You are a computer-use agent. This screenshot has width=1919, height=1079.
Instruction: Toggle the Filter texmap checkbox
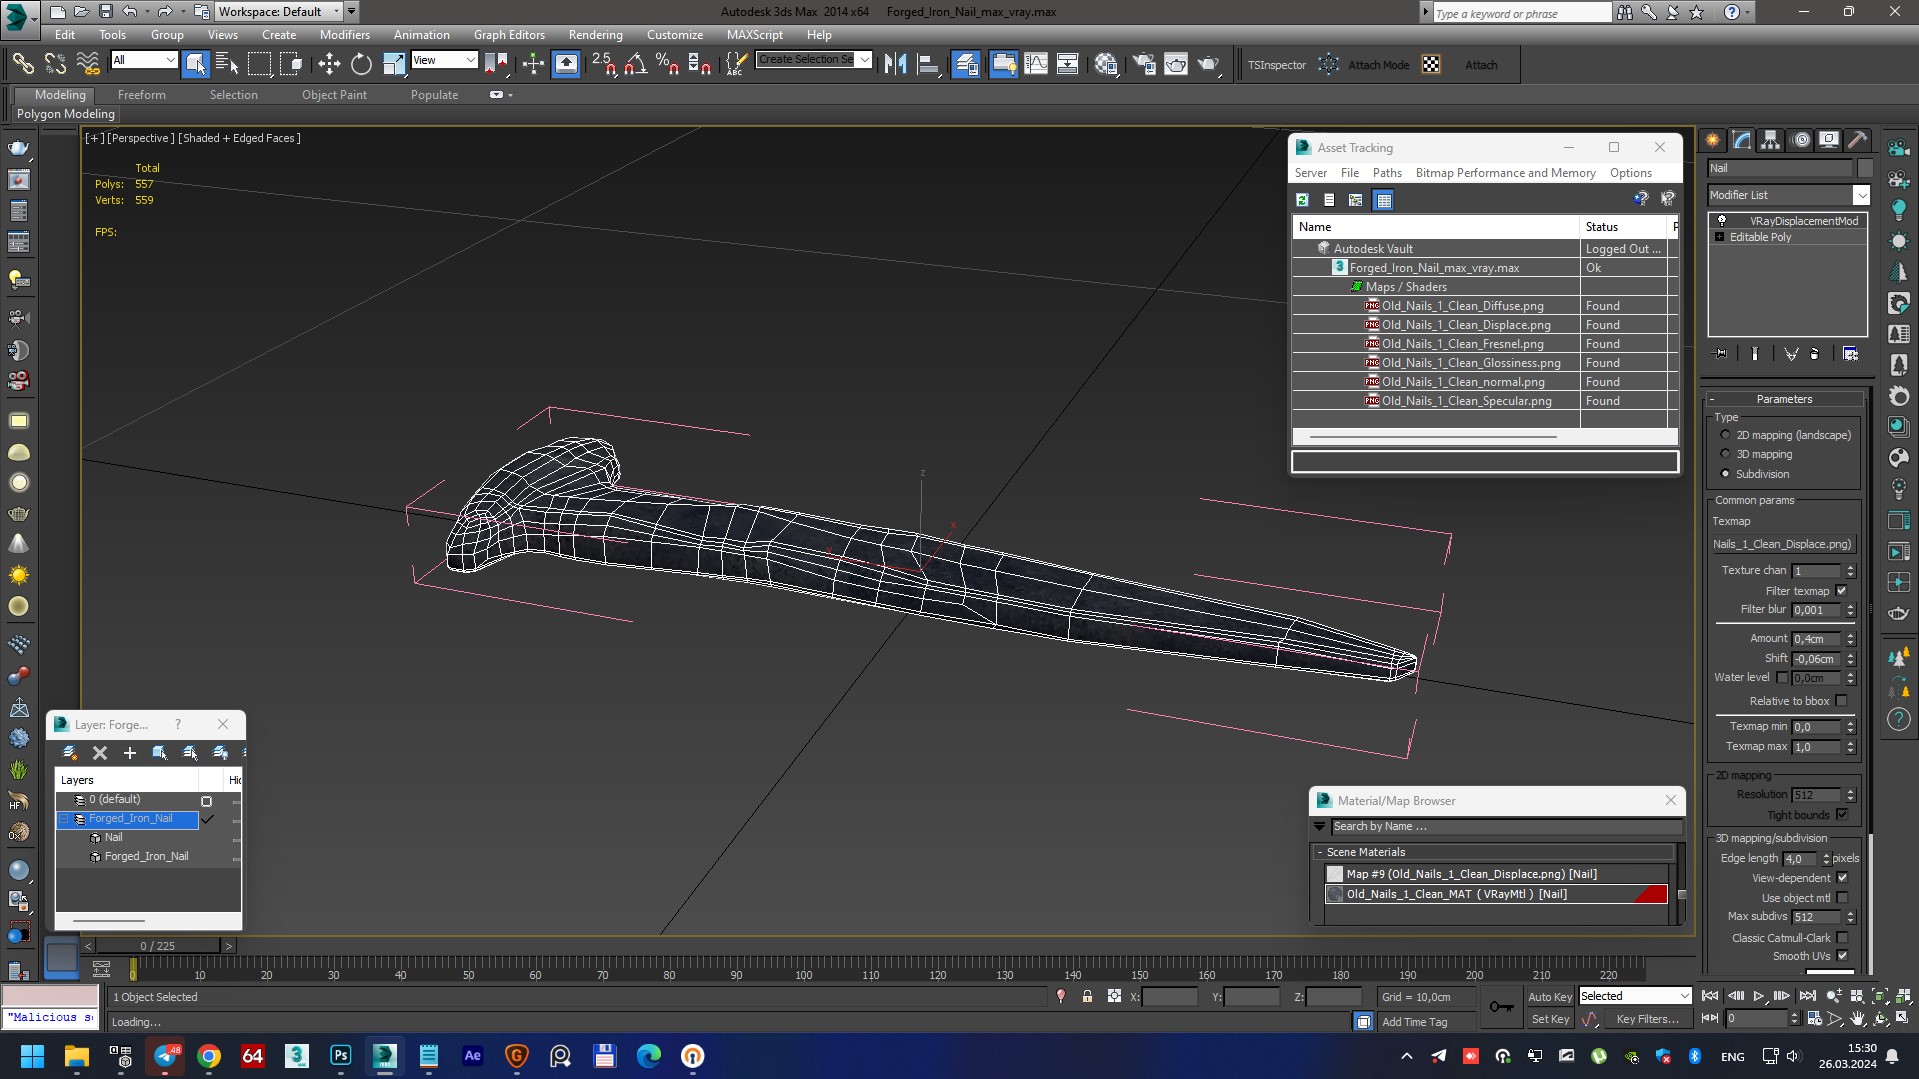tap(1841, 591)
